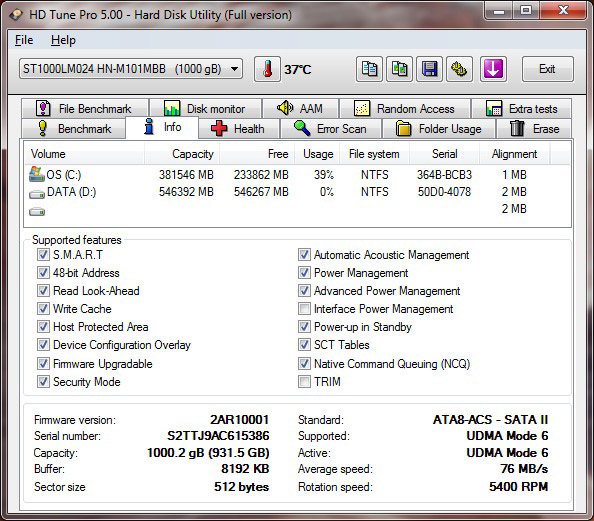Open the AAM tab
The image size is (594, 521).
point(300,108)
